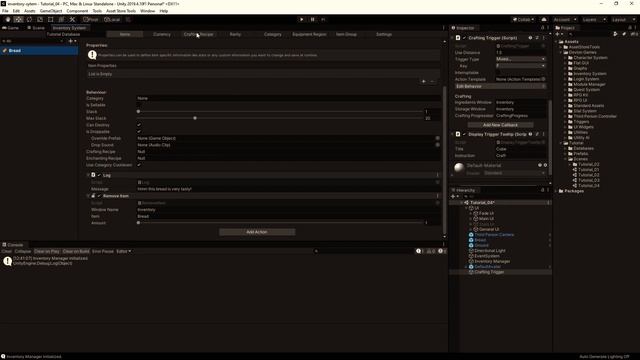Screen dimensions: 640x360
Task: Open the Console Editor dropdown
Action: (x=124, y=251)
